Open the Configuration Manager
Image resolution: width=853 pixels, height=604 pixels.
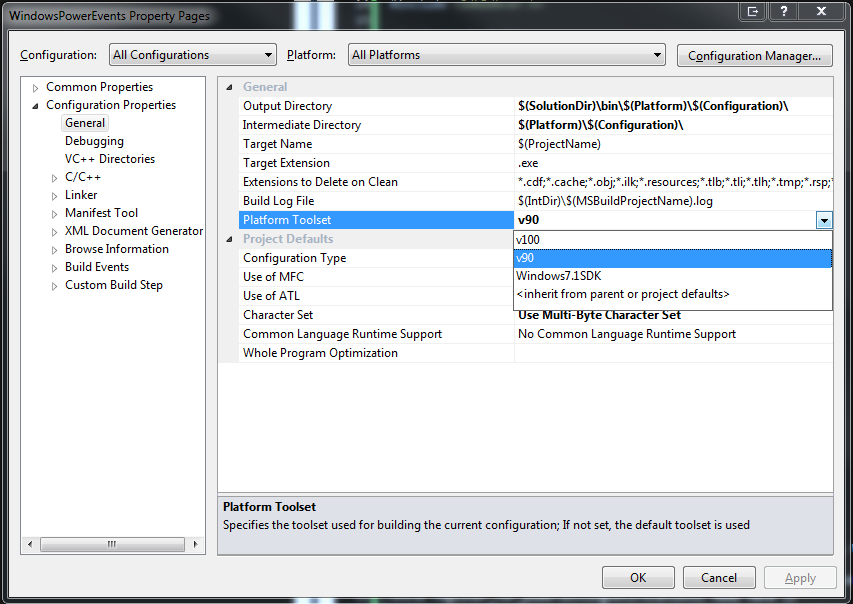(754, 56)
